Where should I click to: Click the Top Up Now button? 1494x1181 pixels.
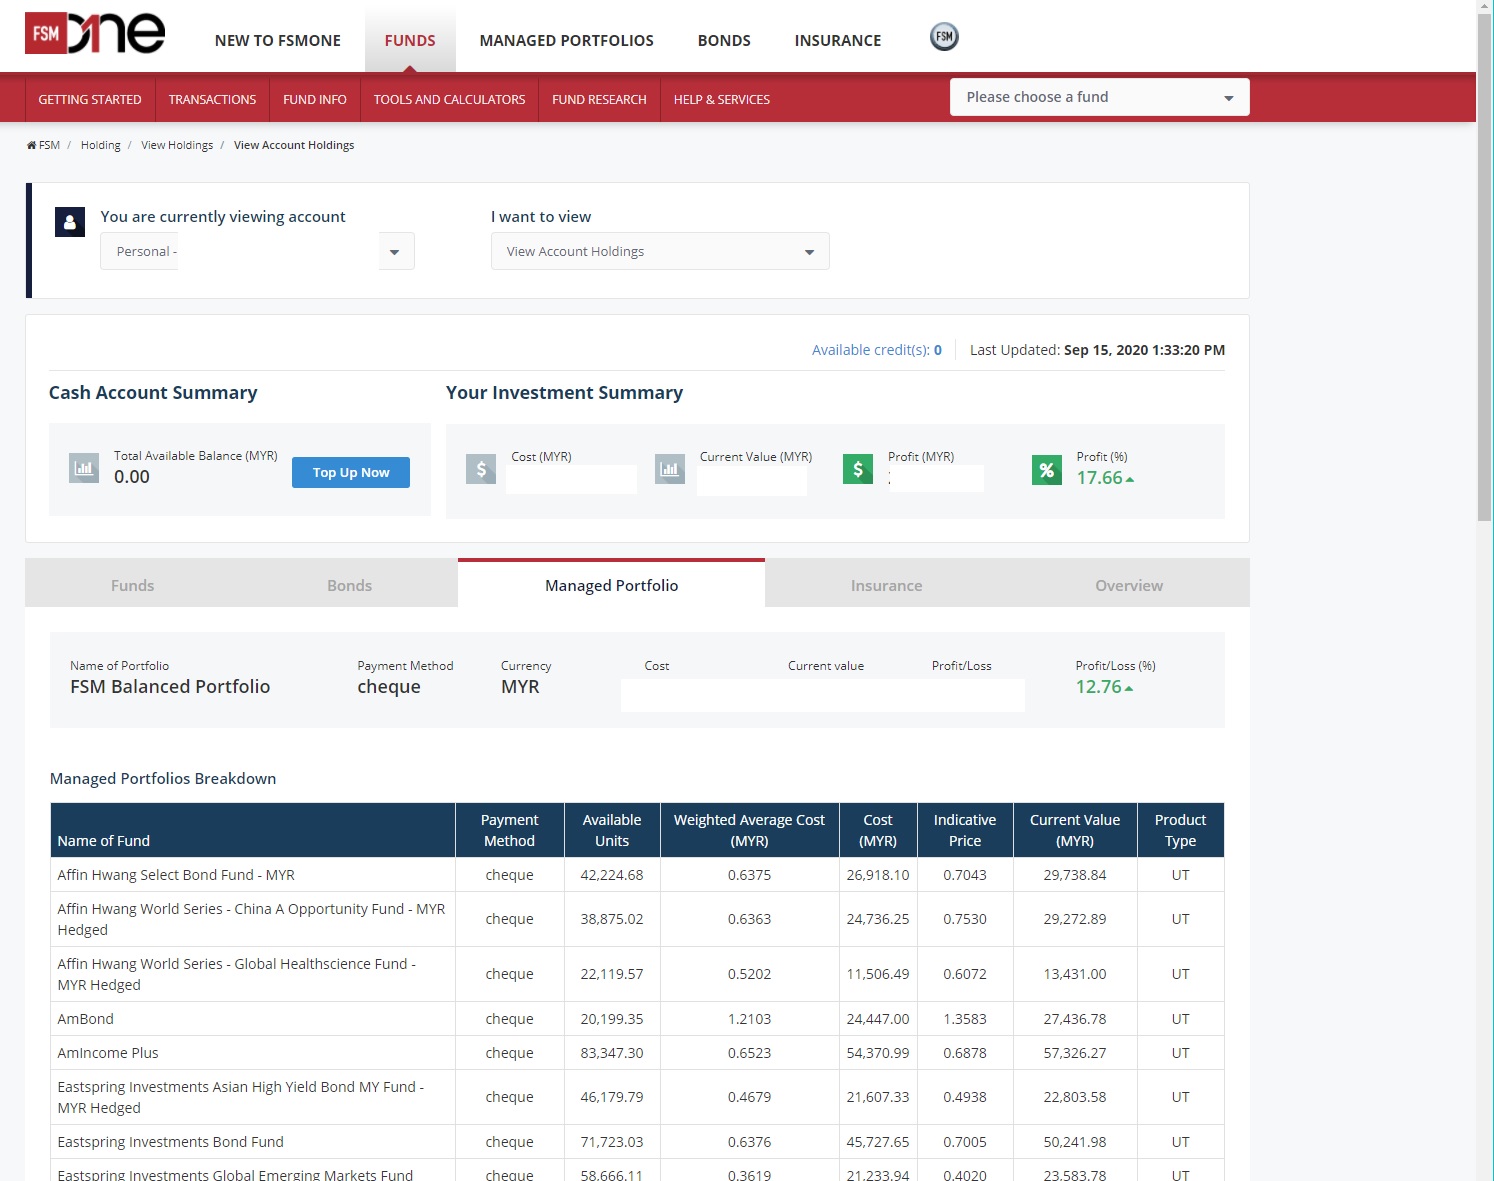point(351,473)
